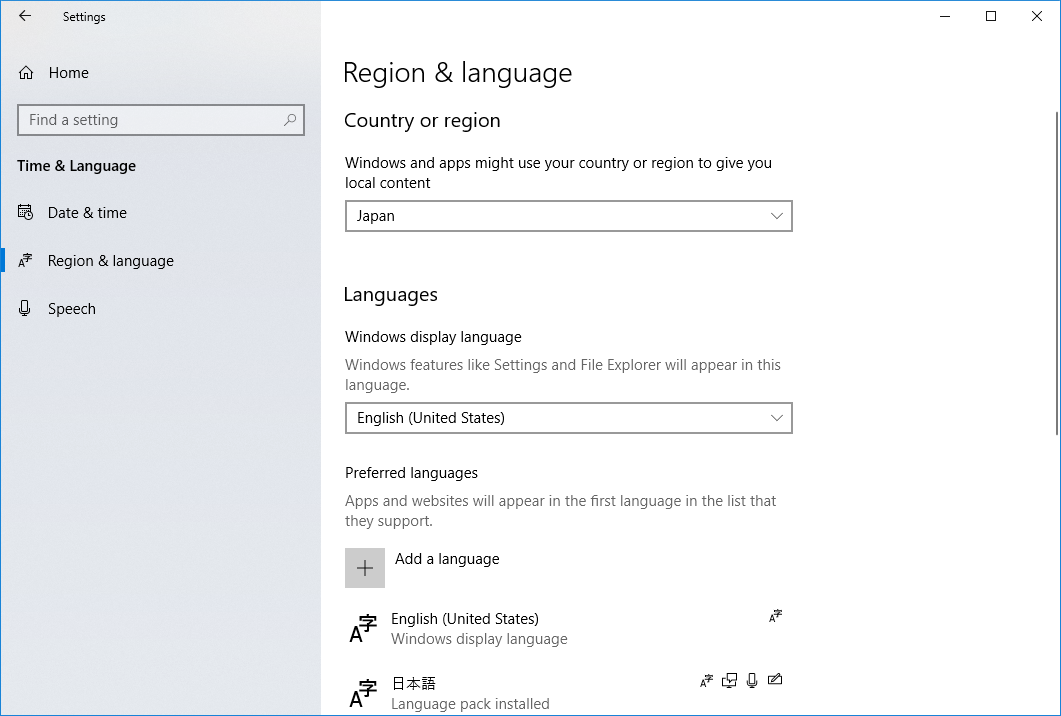Open the Speech settings page
Screen dimensions: 1061x716
pos(160,309)
